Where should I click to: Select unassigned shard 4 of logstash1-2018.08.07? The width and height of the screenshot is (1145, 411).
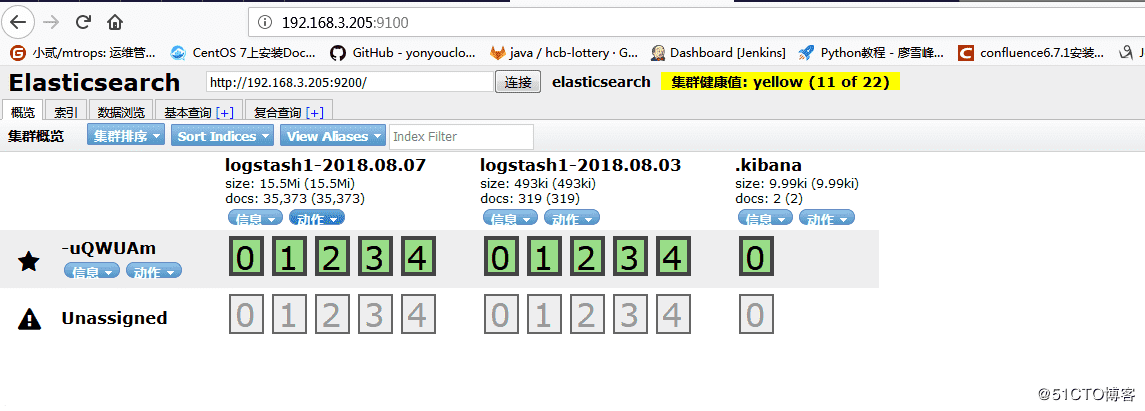(417, 314)
